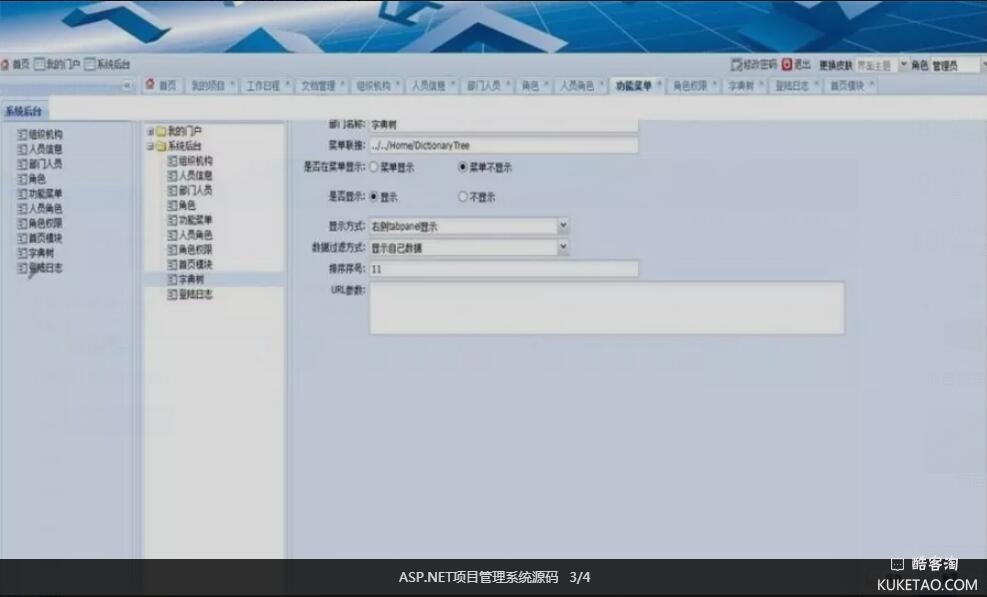Viewport: 987px width, 597px height.
Task: Select 人员角色 row in the menu tree
Action: 214,235
